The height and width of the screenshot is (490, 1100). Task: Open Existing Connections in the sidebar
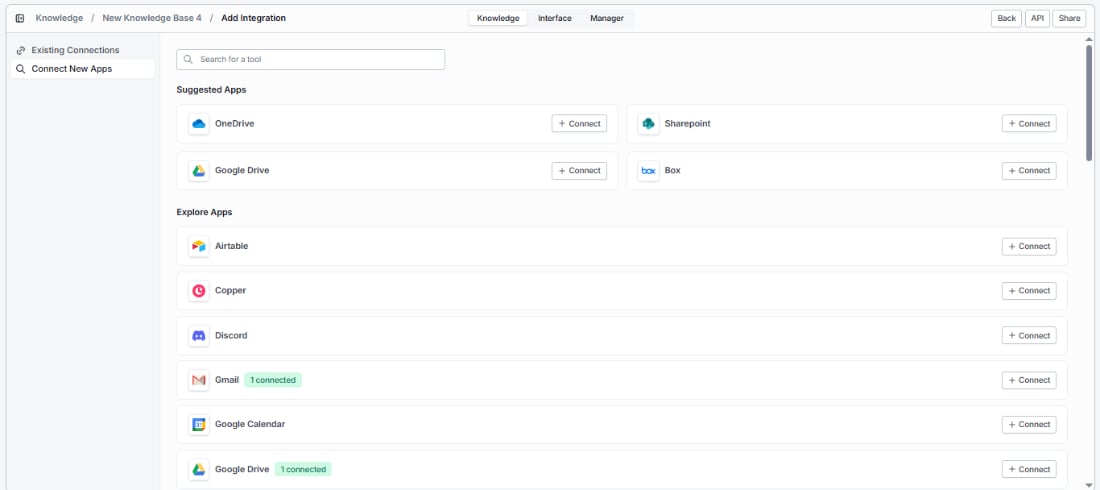[83, 51]
